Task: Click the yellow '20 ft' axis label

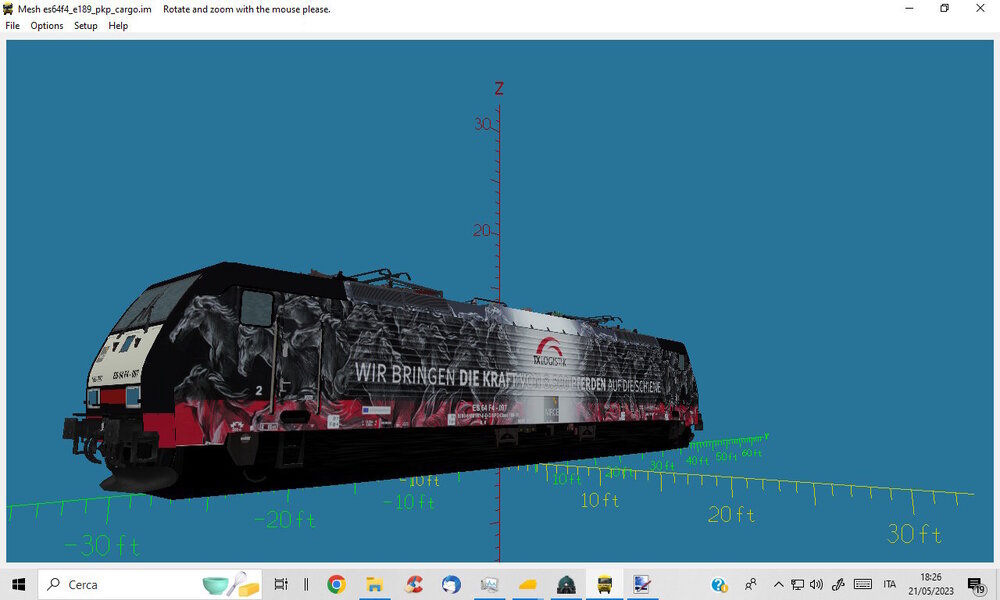Action: [x=731, y=515]
